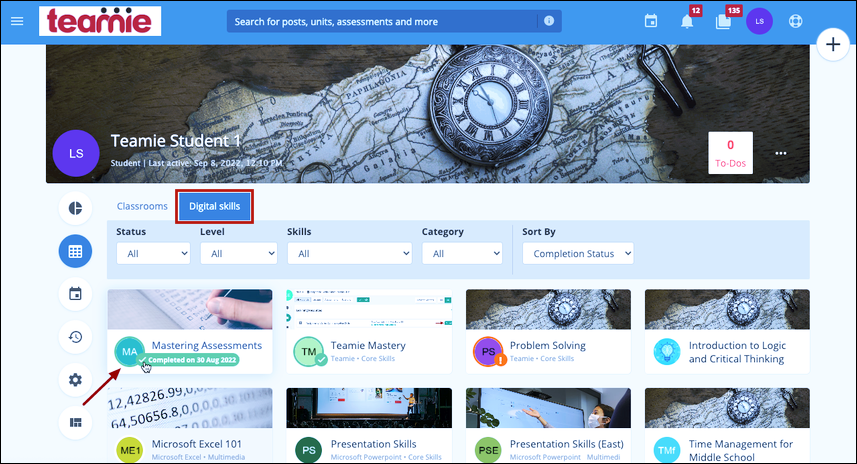This screenshot has height=464, width=857.
Task: Open the materials icon with 135 badge
Action: click(x=723, y=22)
